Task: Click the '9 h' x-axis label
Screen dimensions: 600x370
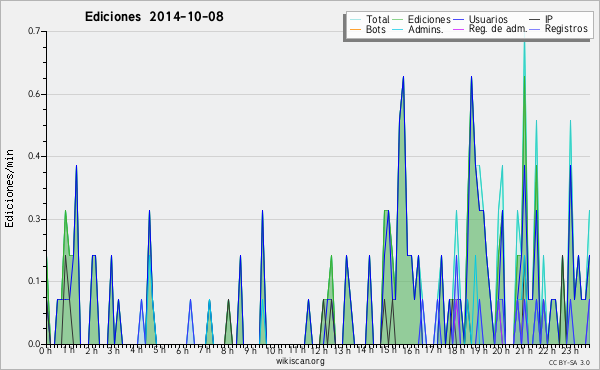Action: [250, 350]
